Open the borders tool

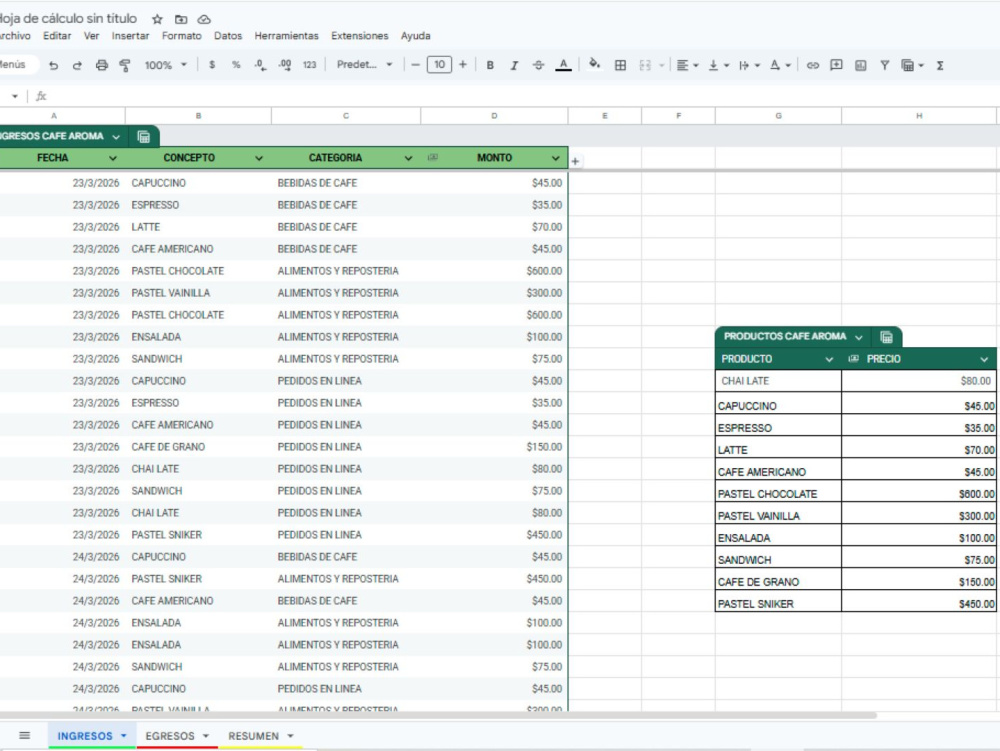pos(620,65)
